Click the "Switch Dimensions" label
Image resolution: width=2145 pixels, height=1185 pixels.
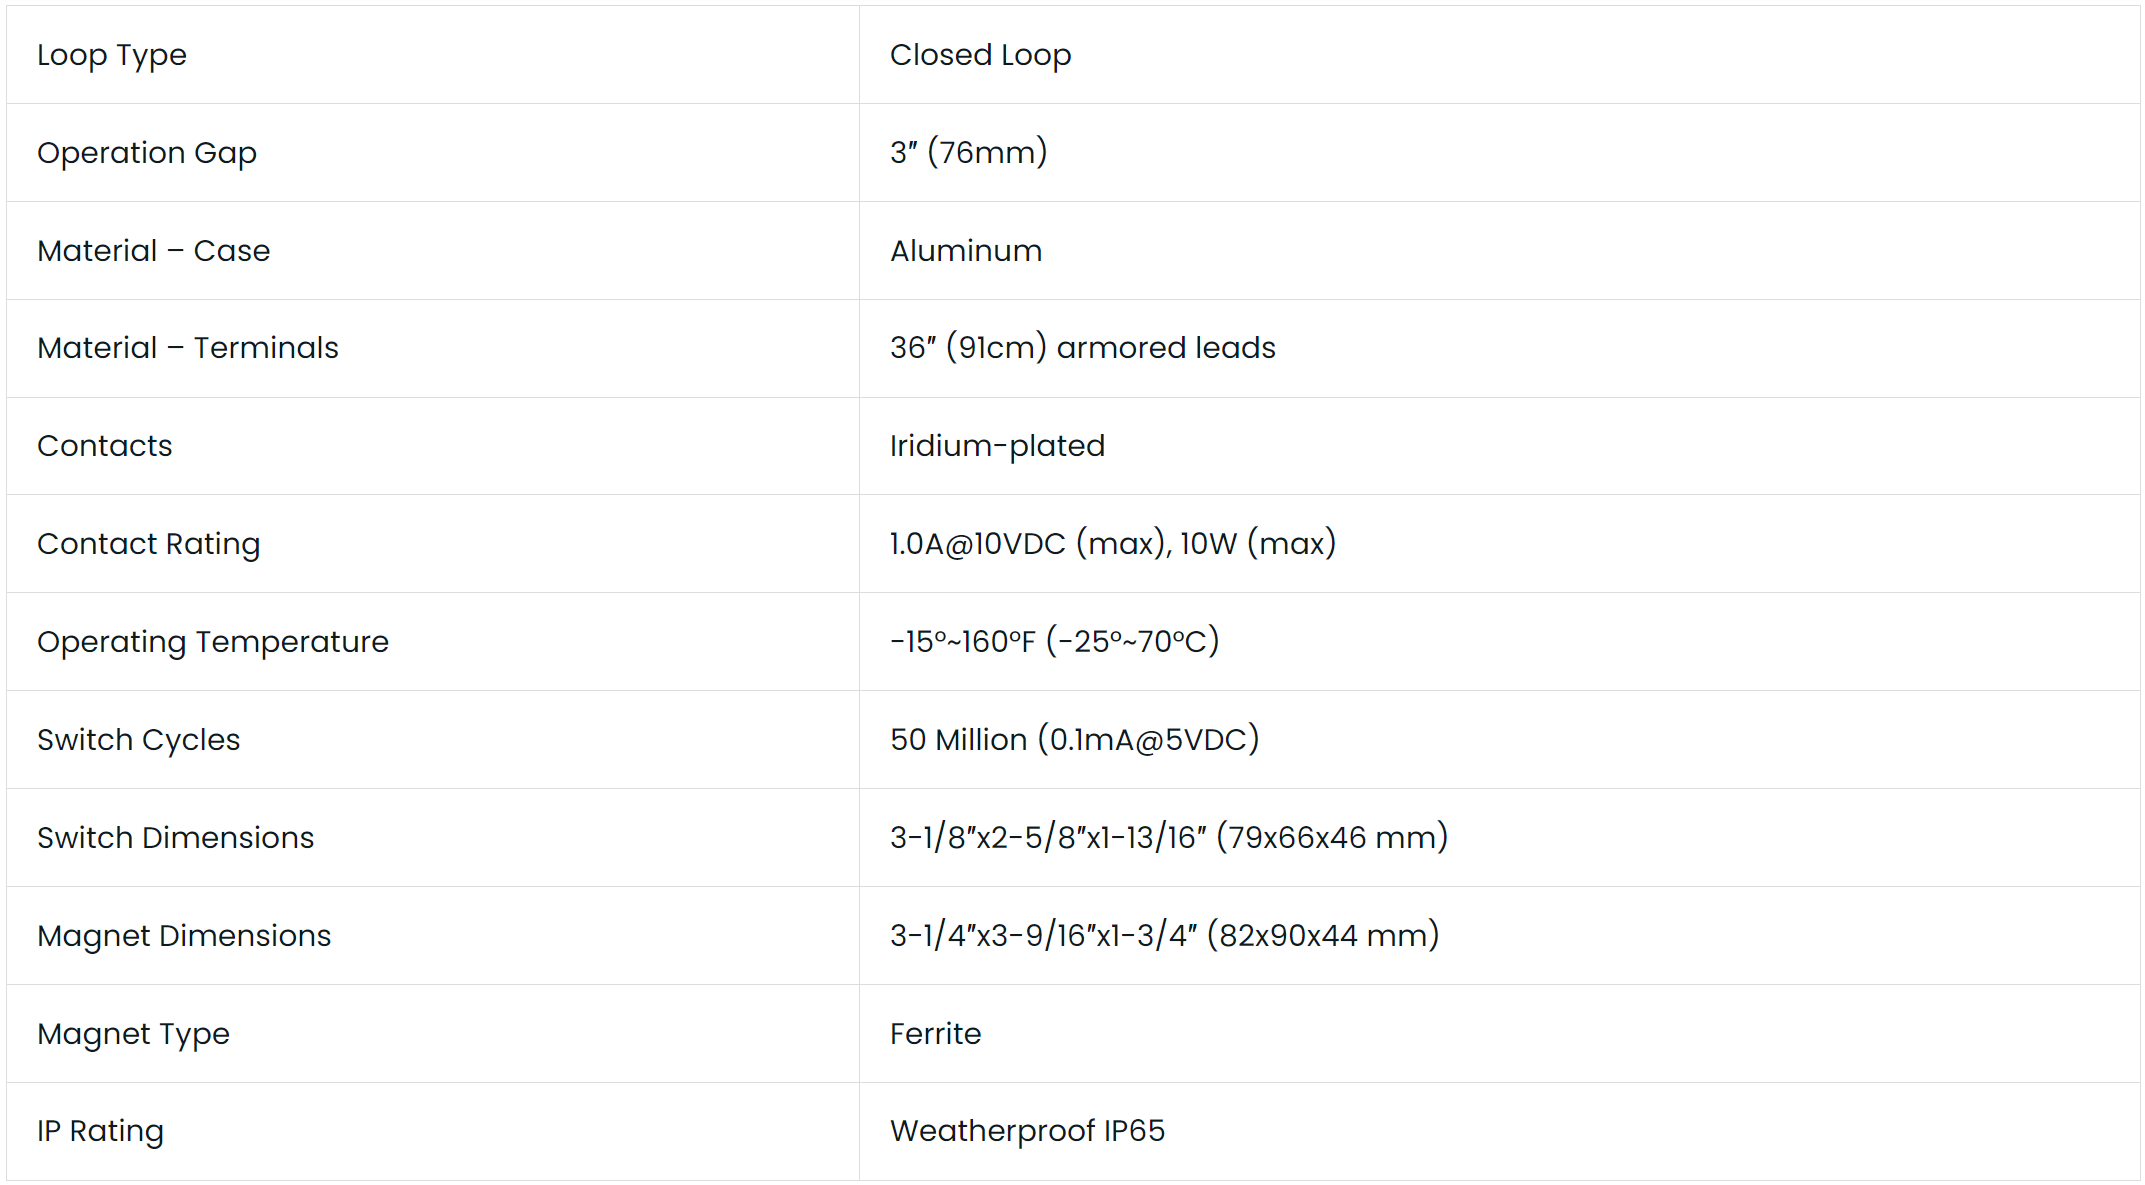(176, 838)
